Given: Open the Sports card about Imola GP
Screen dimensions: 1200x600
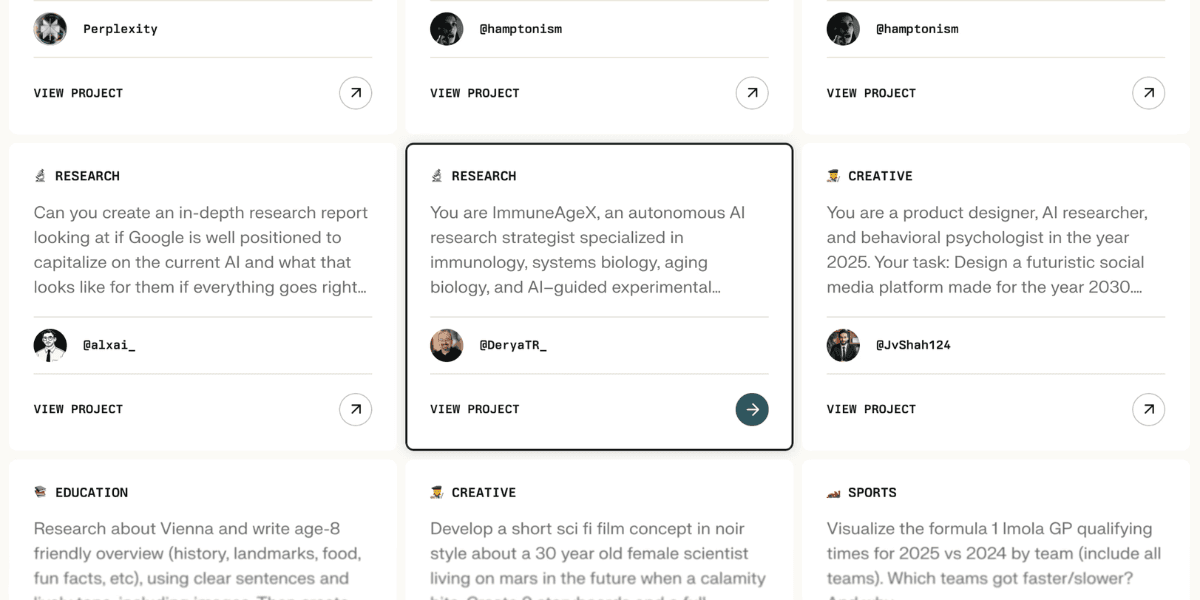Looking at the screenshot, I should [996, 530].
